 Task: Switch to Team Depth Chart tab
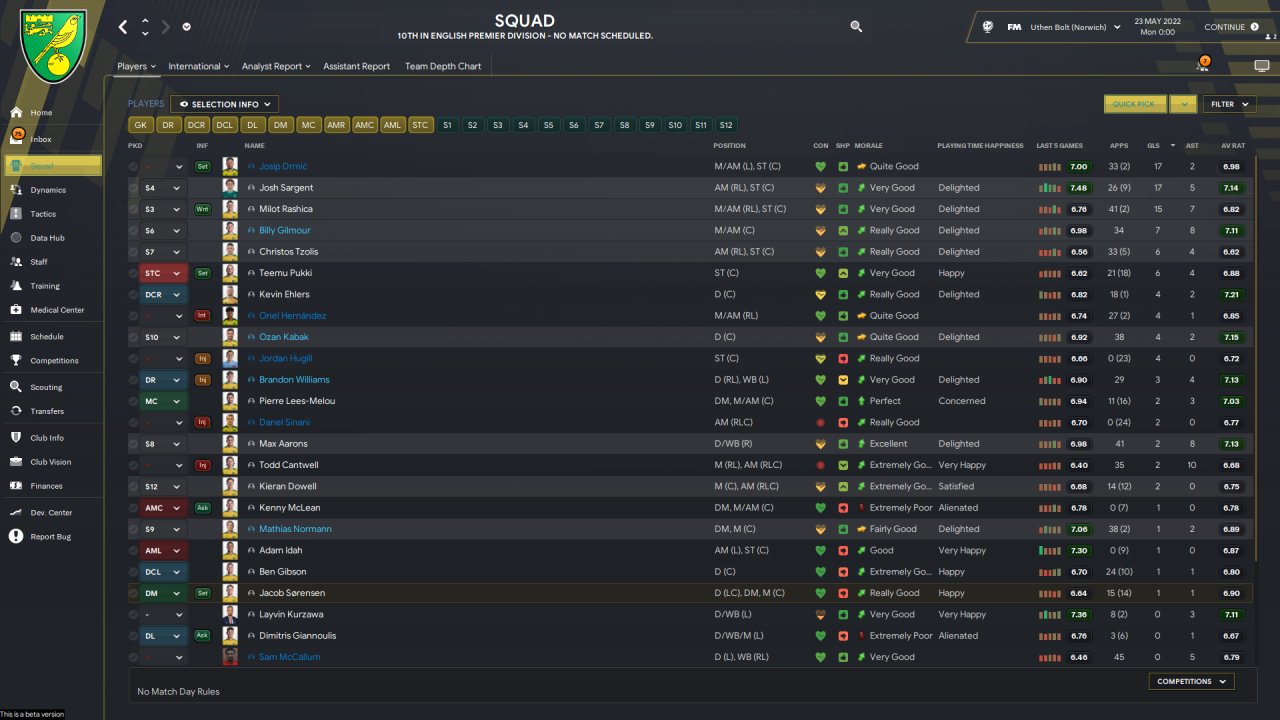pos(443,66)
